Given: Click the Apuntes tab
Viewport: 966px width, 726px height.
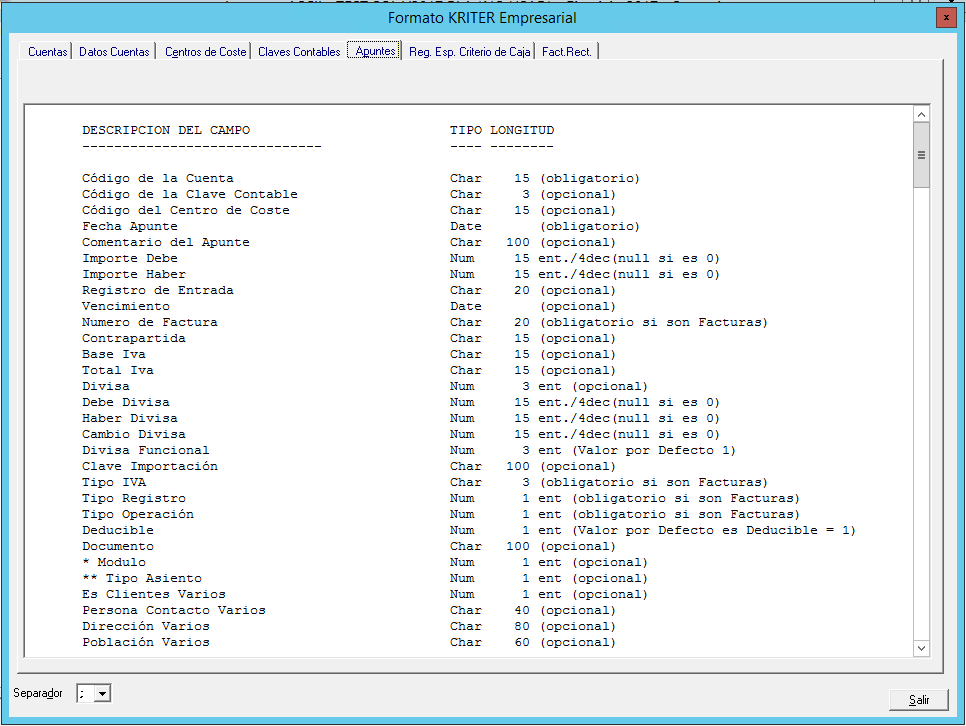Looking at the screenshot, I should [375, 51].
